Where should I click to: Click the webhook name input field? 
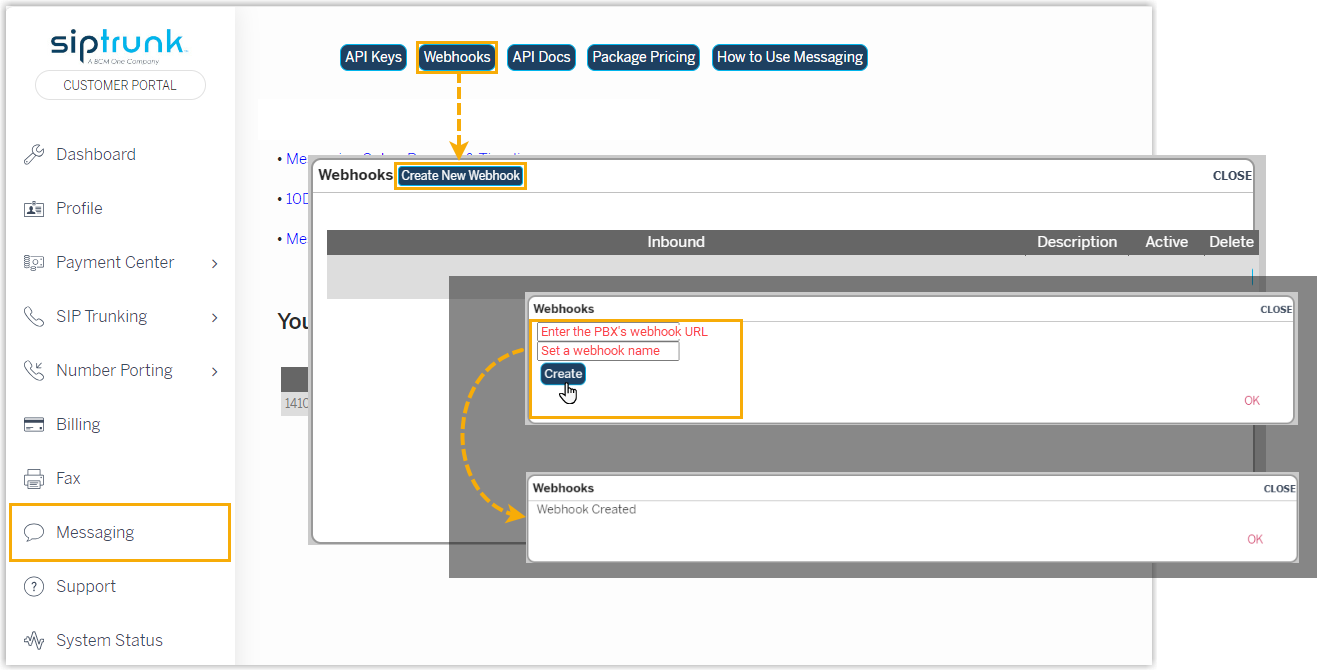[608, 351]
